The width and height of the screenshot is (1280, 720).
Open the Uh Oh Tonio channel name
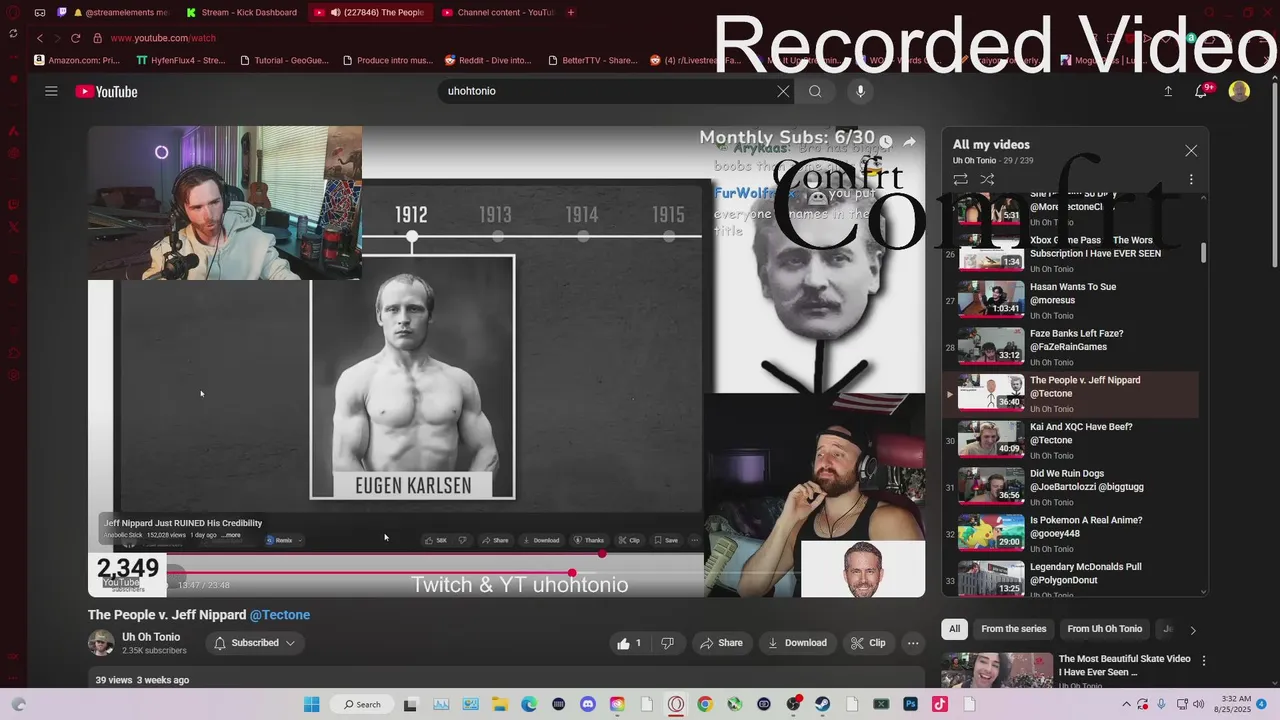[151, 637]
